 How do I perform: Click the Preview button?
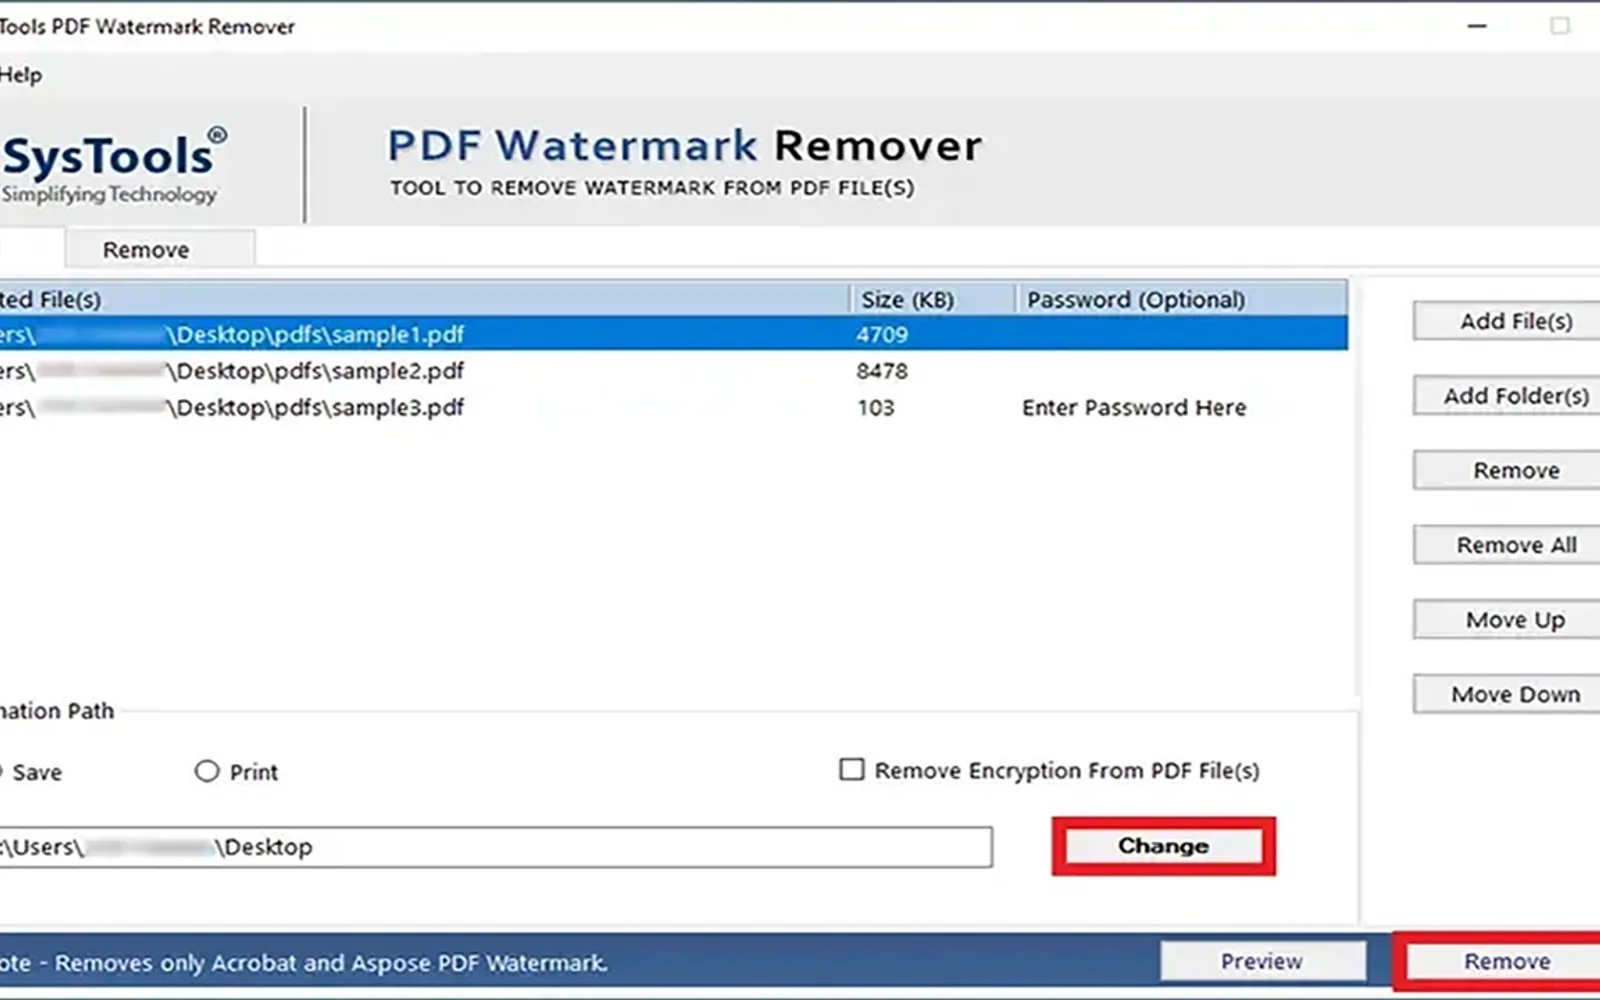click(1262, 961)
